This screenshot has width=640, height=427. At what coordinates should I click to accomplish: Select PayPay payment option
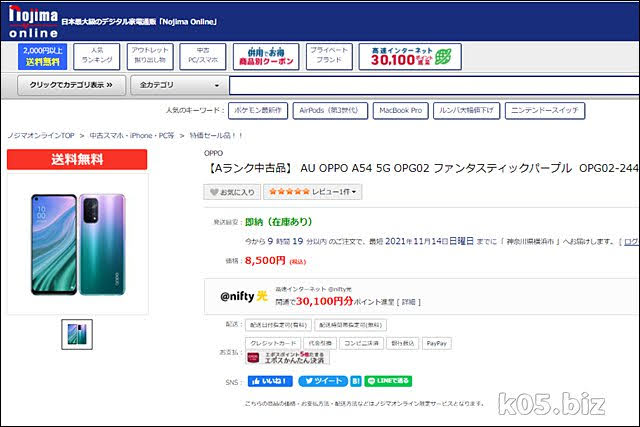coord(437,343)
